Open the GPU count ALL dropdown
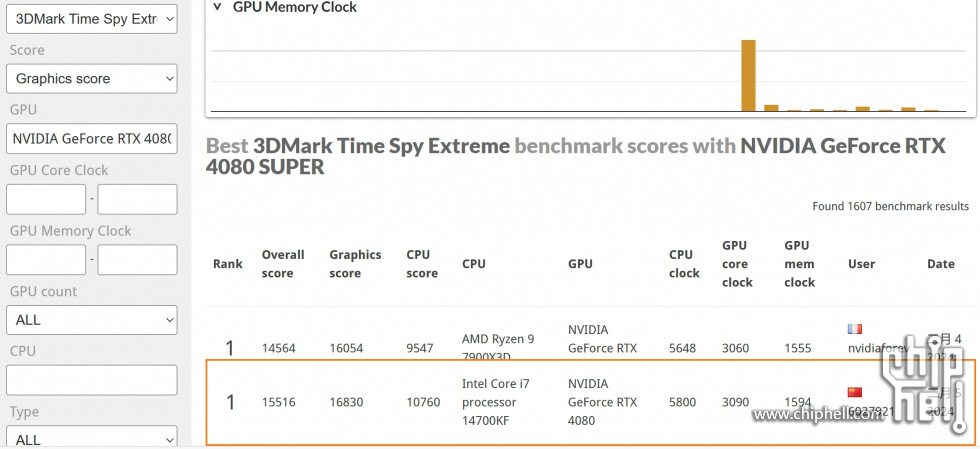The height and width of the screenshot is (449, 980). pos(92,320)
